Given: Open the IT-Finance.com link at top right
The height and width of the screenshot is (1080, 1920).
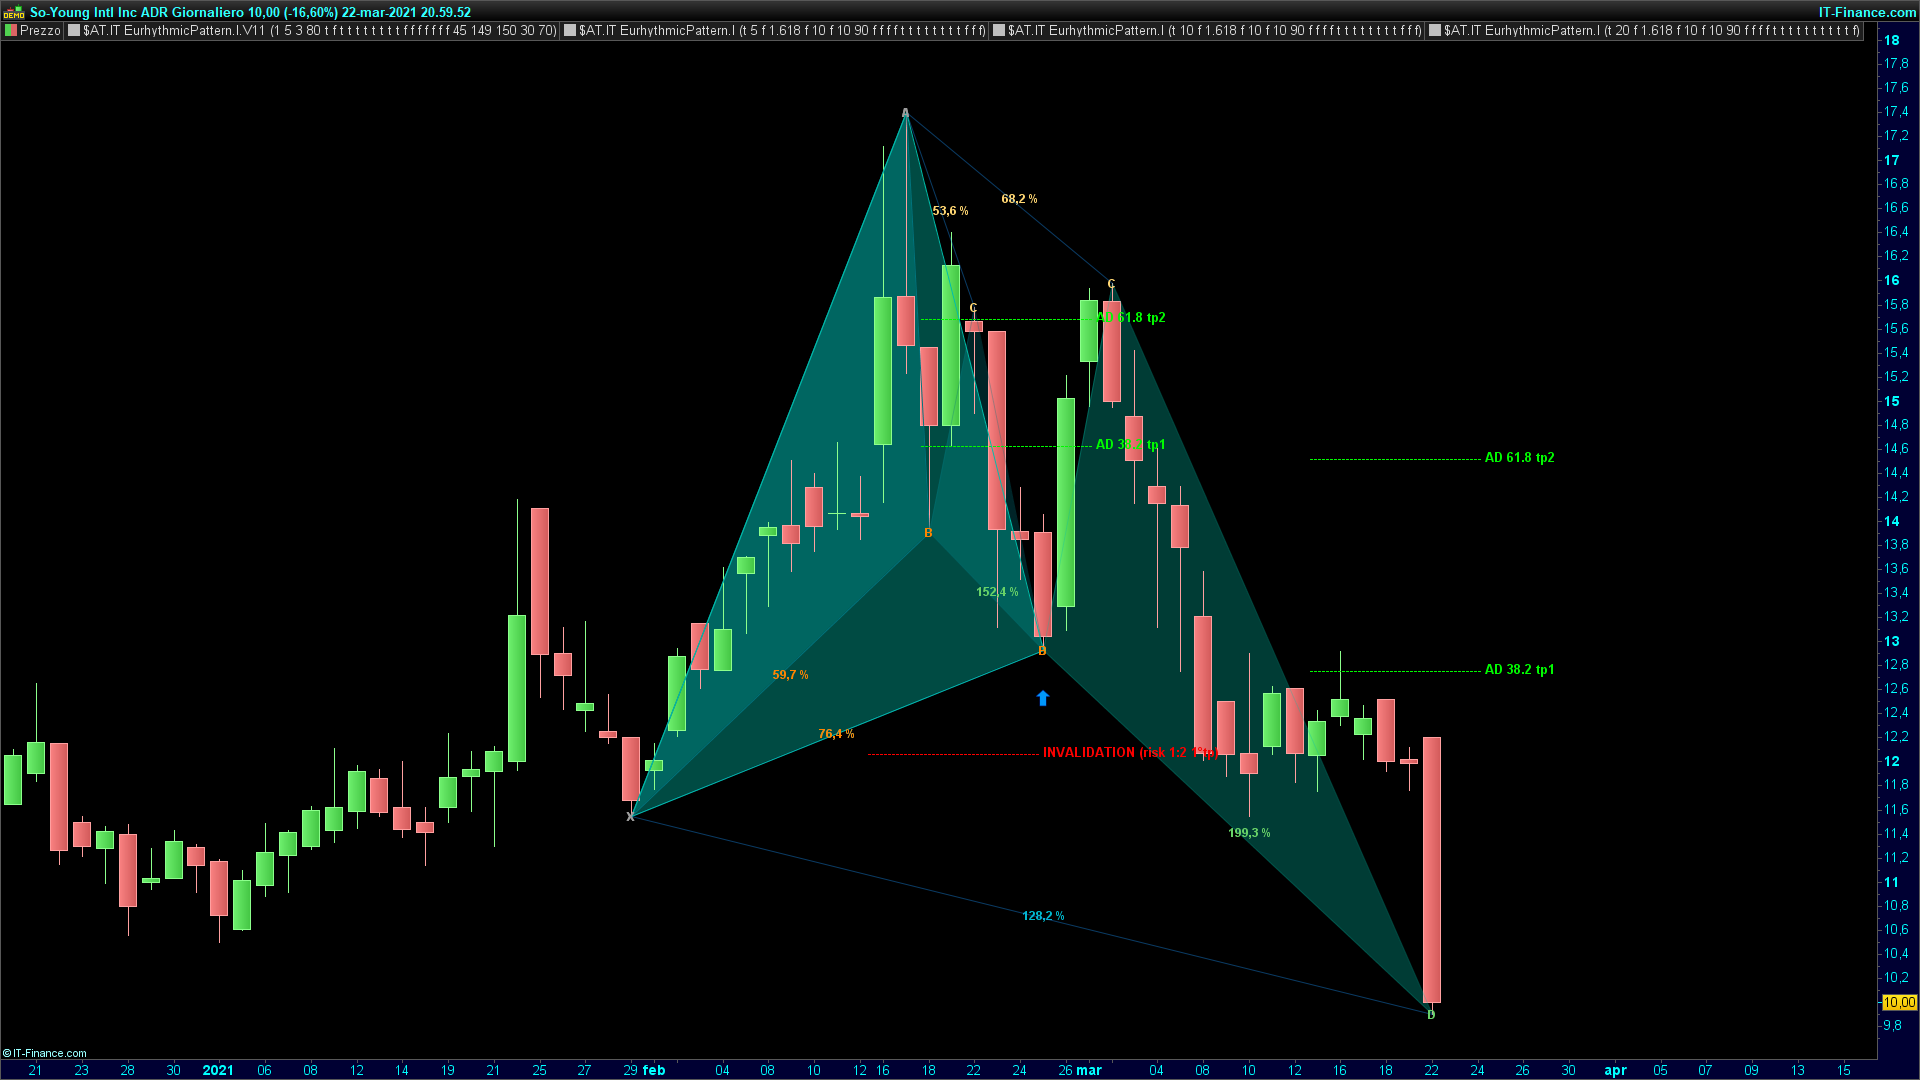Looking at the screenshot, I should click(1867, 12).
